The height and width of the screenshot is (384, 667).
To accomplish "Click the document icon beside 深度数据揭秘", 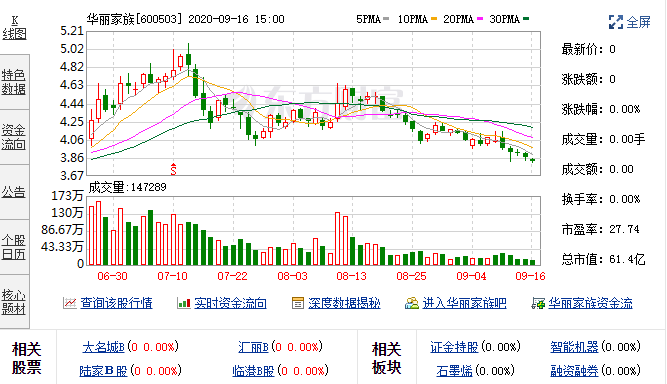I will (298, 303).
